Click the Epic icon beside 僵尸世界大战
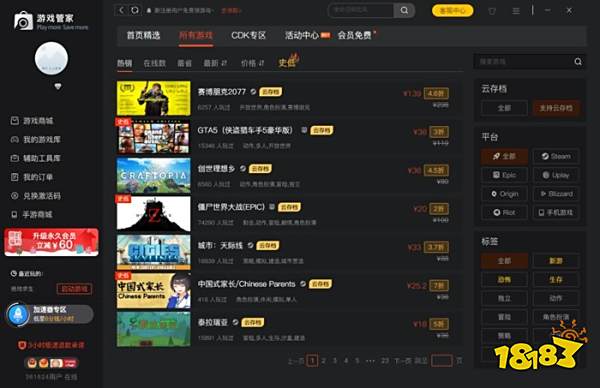 pos(272,207)
